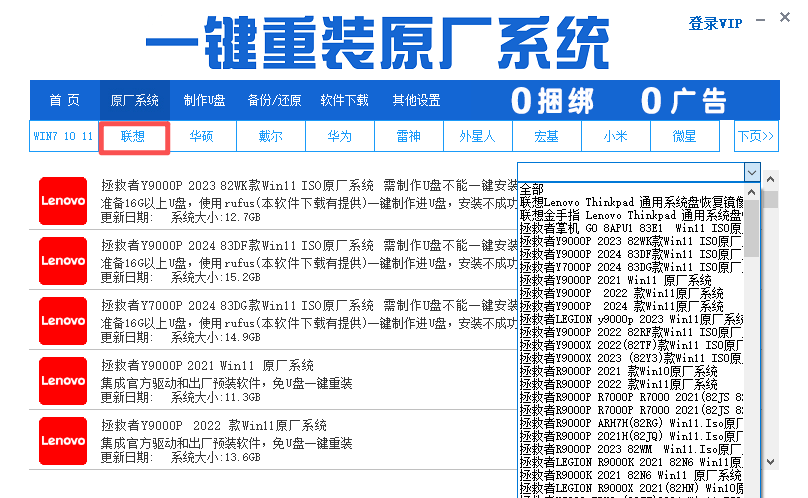Choose 联想金手指 Lenovo Thinkpad option
The width and height of the screenshot is (808, 498).
[631, 215]
